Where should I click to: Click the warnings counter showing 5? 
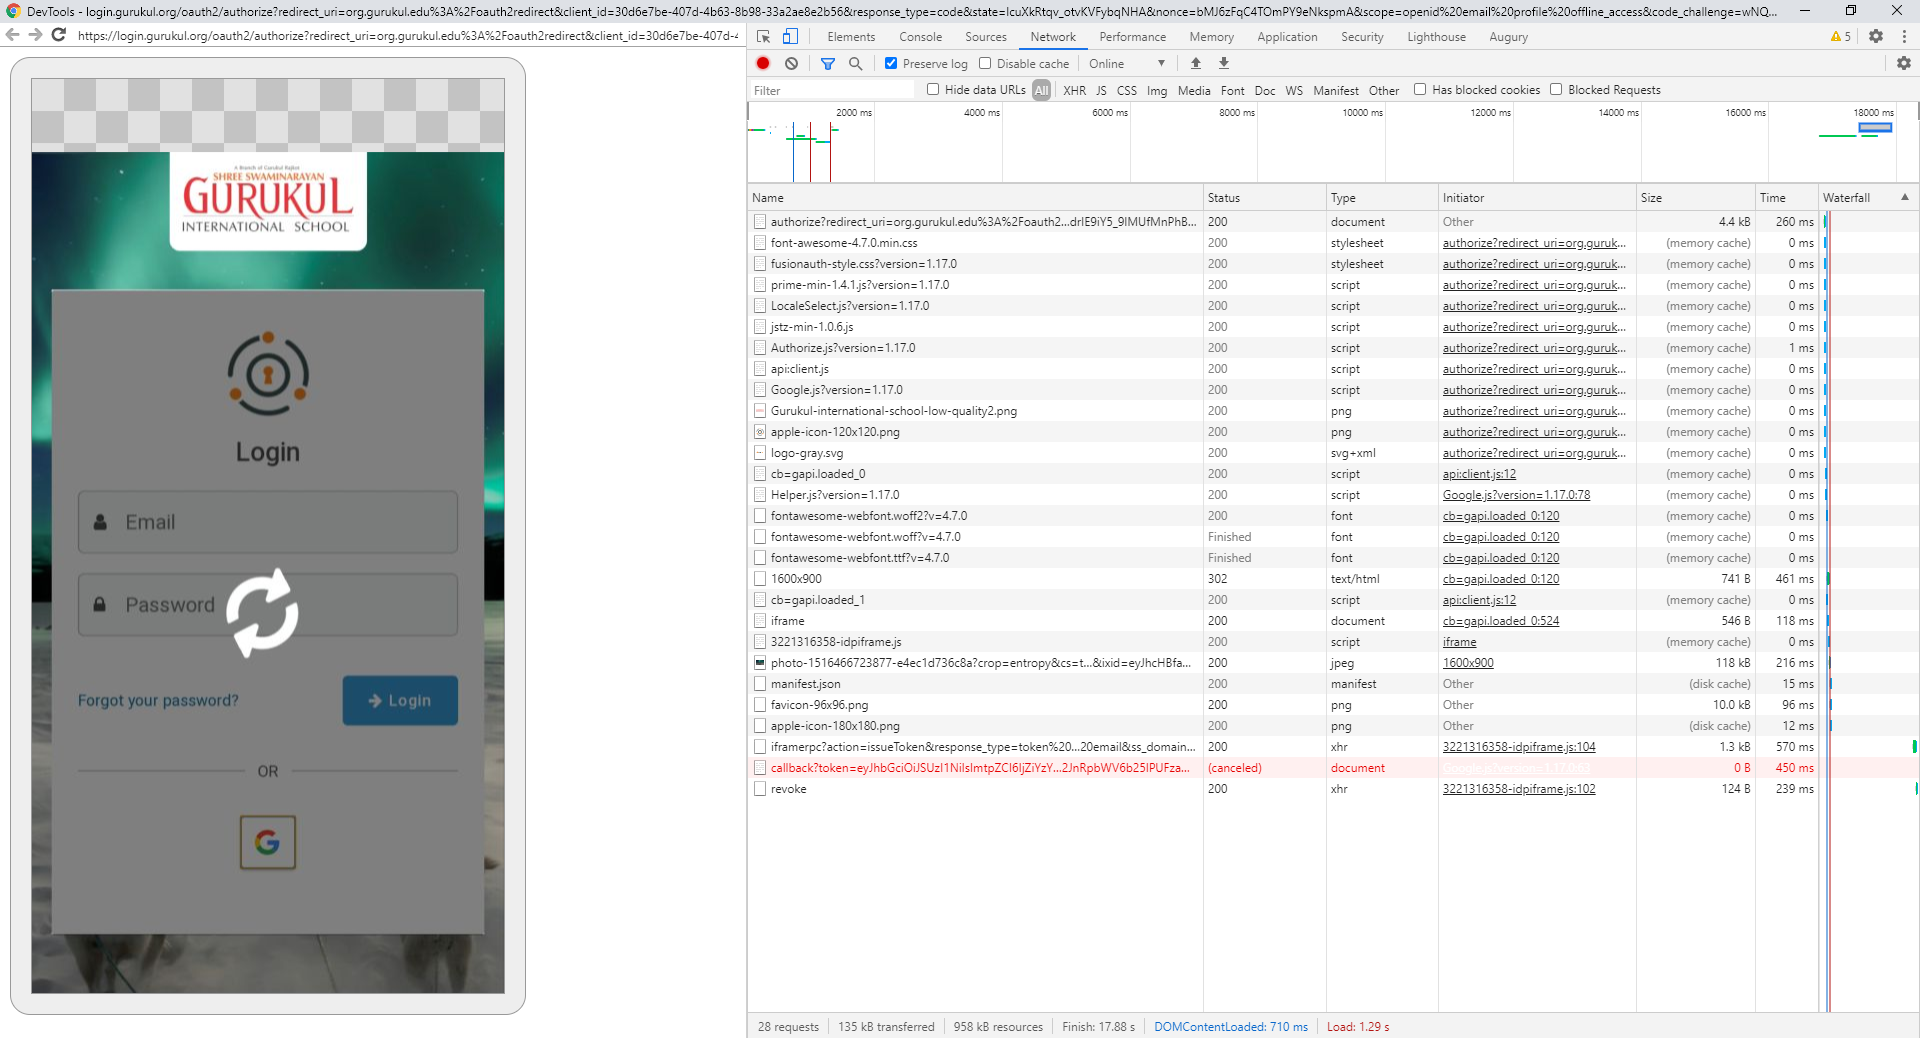click(x=1841, y=36)
